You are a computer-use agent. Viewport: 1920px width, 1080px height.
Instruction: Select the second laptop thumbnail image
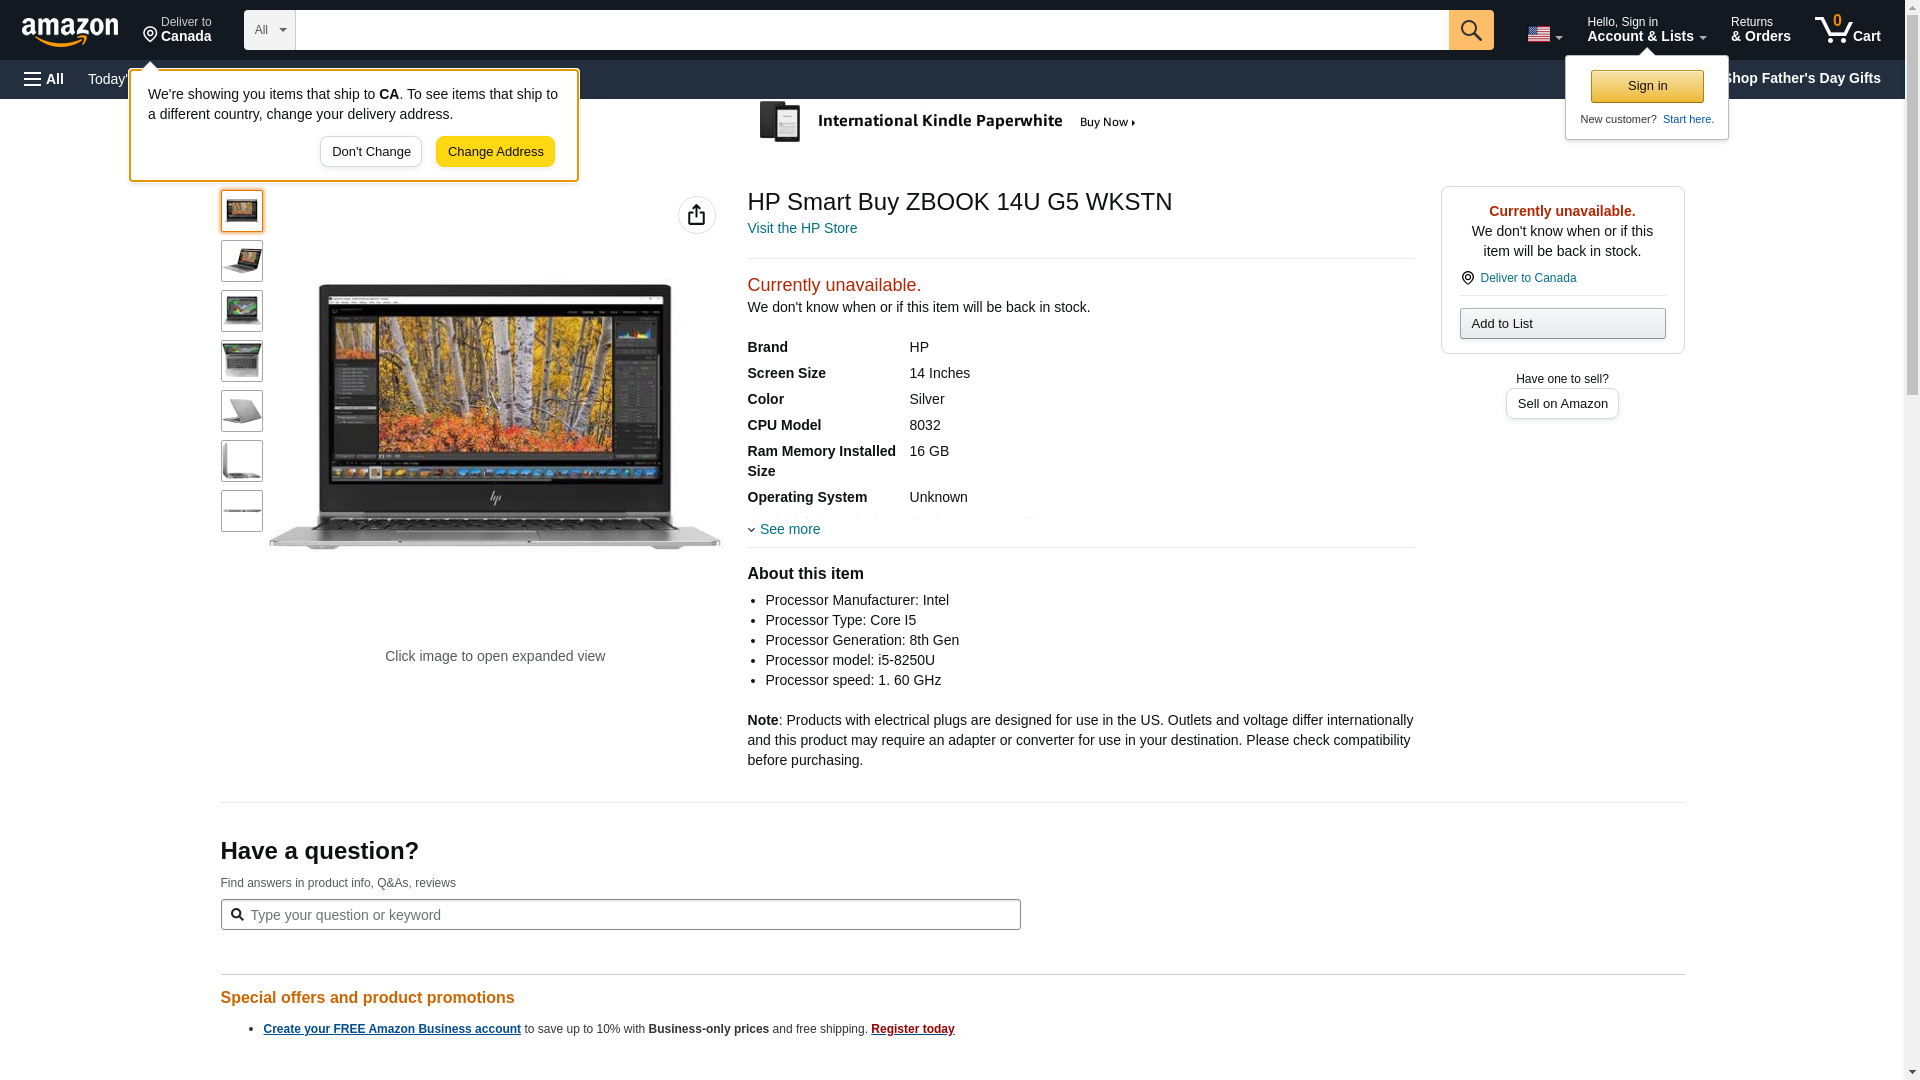tap(241, 261)
